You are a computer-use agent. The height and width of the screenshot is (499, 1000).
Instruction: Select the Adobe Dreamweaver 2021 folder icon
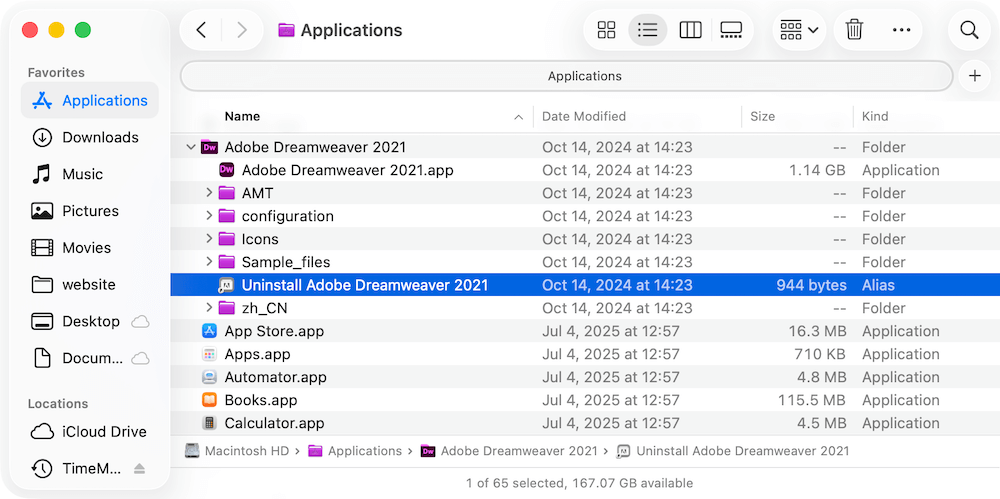209,147
